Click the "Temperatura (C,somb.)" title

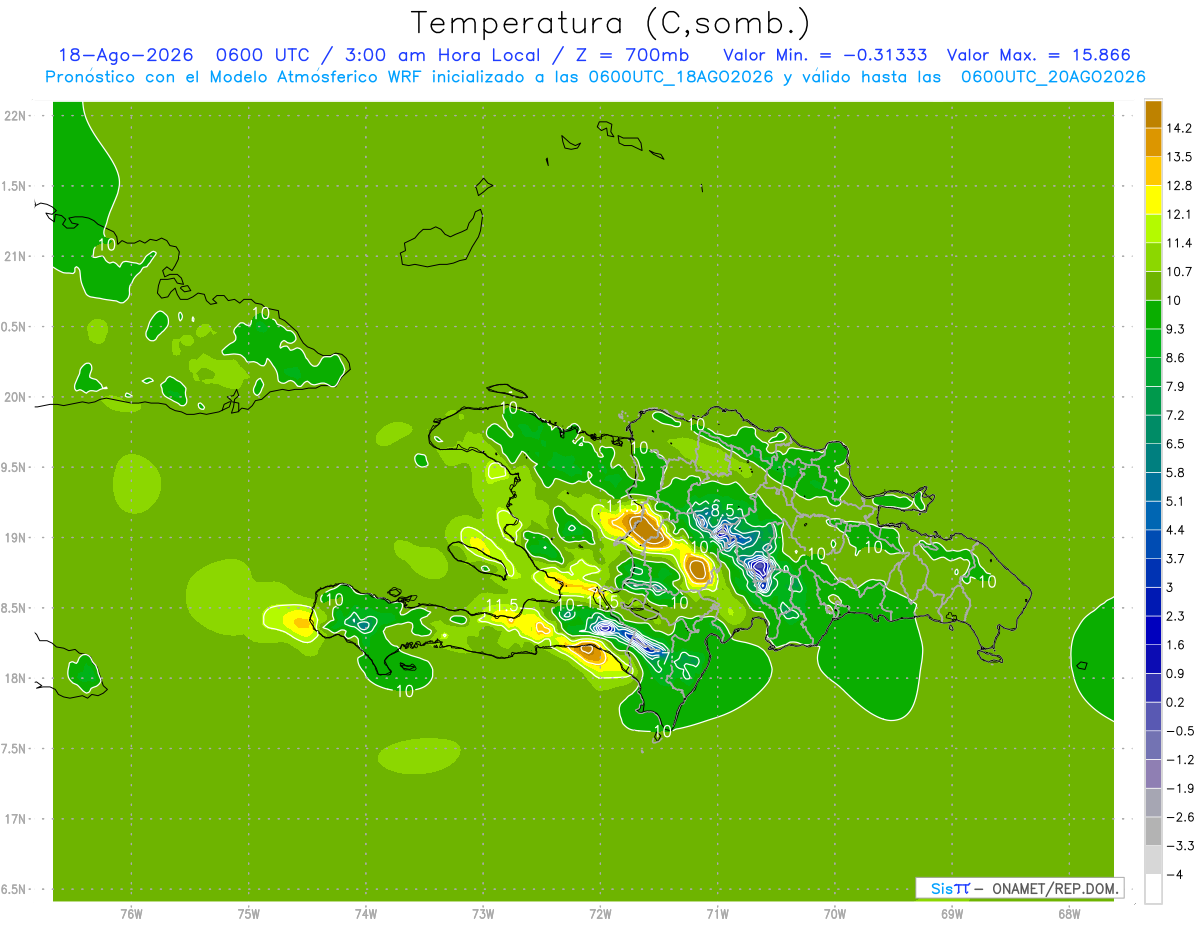click(x=611, y=22)
